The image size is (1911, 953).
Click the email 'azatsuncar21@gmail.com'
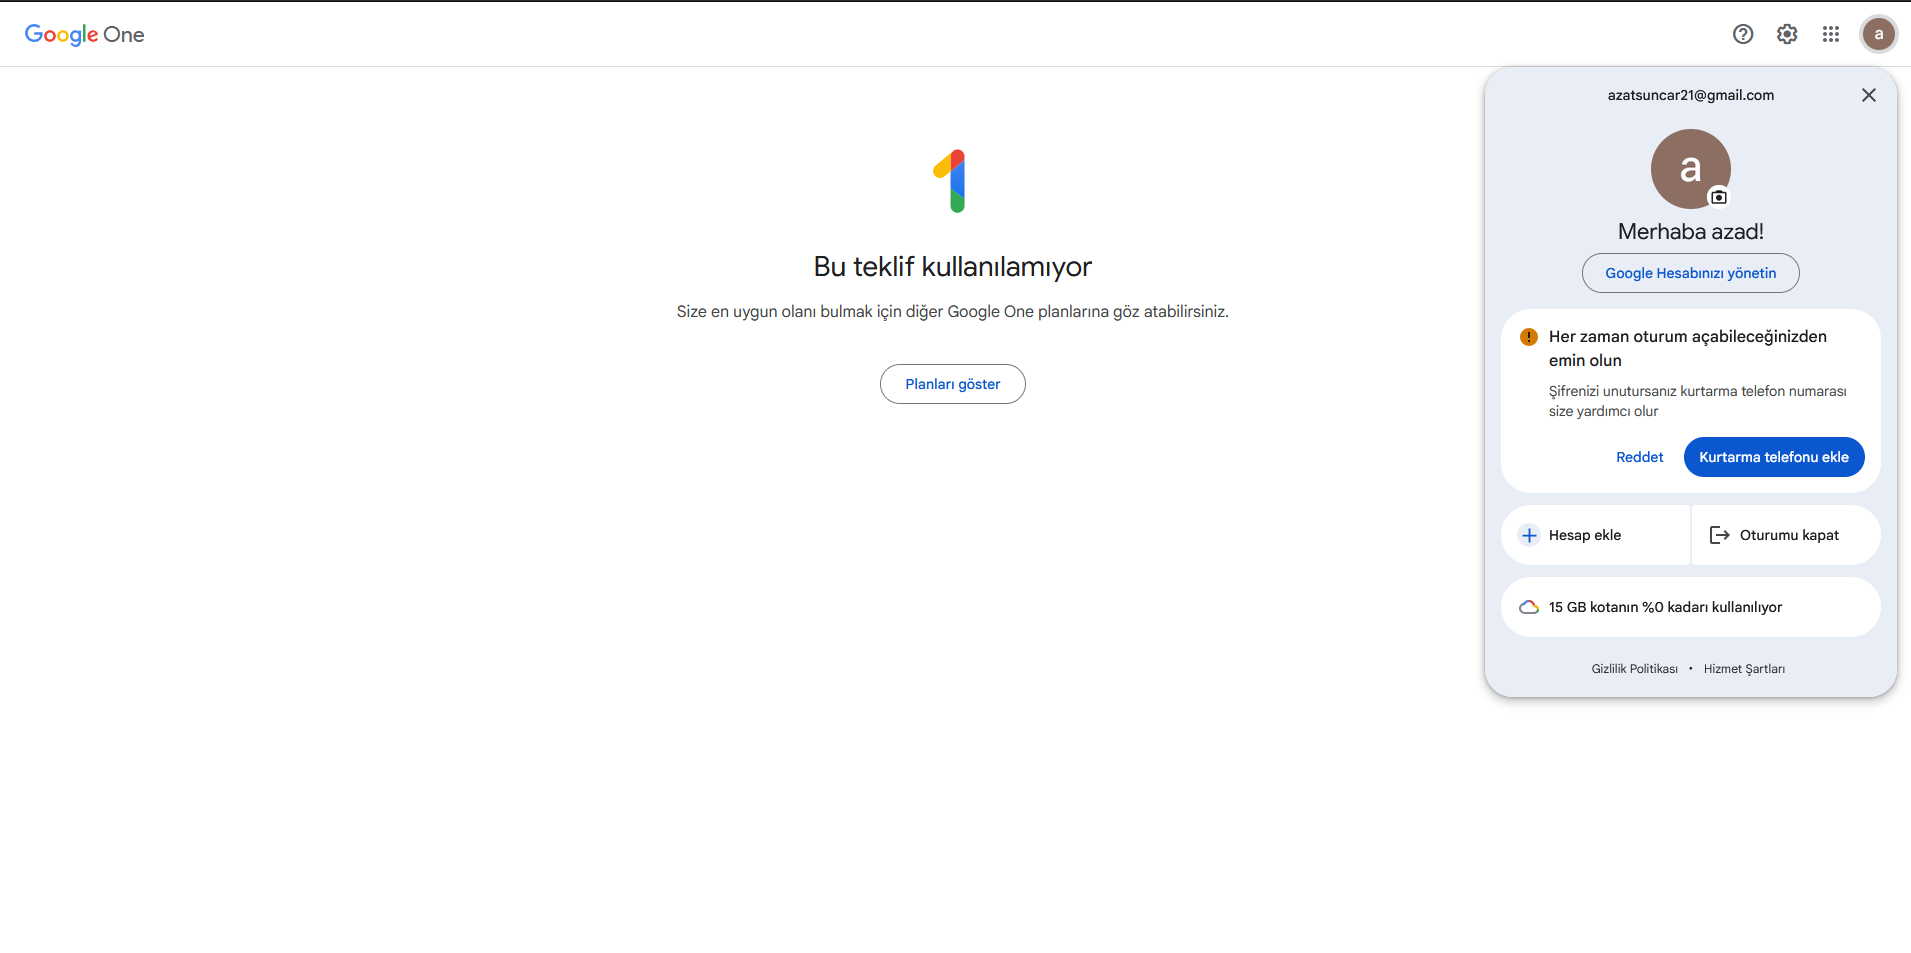pos(1691,95)
